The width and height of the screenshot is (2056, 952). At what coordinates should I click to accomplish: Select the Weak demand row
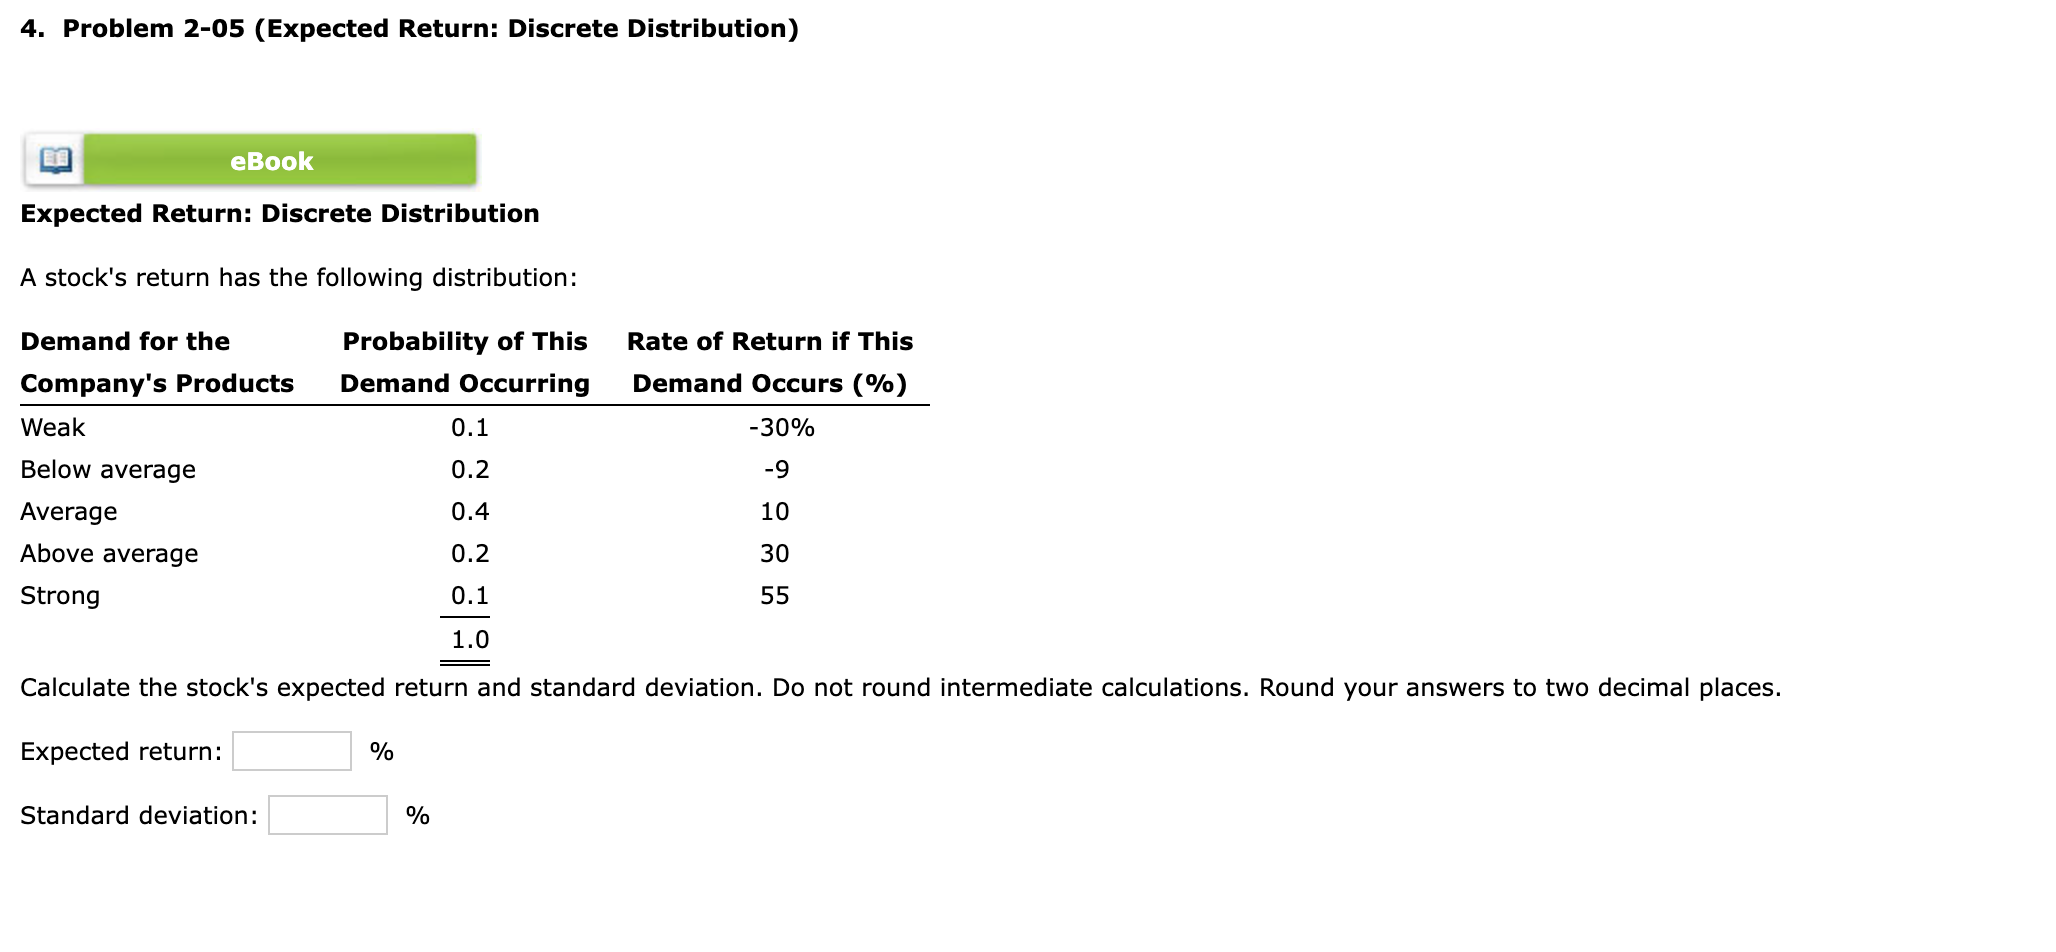(x=51, y=427)
